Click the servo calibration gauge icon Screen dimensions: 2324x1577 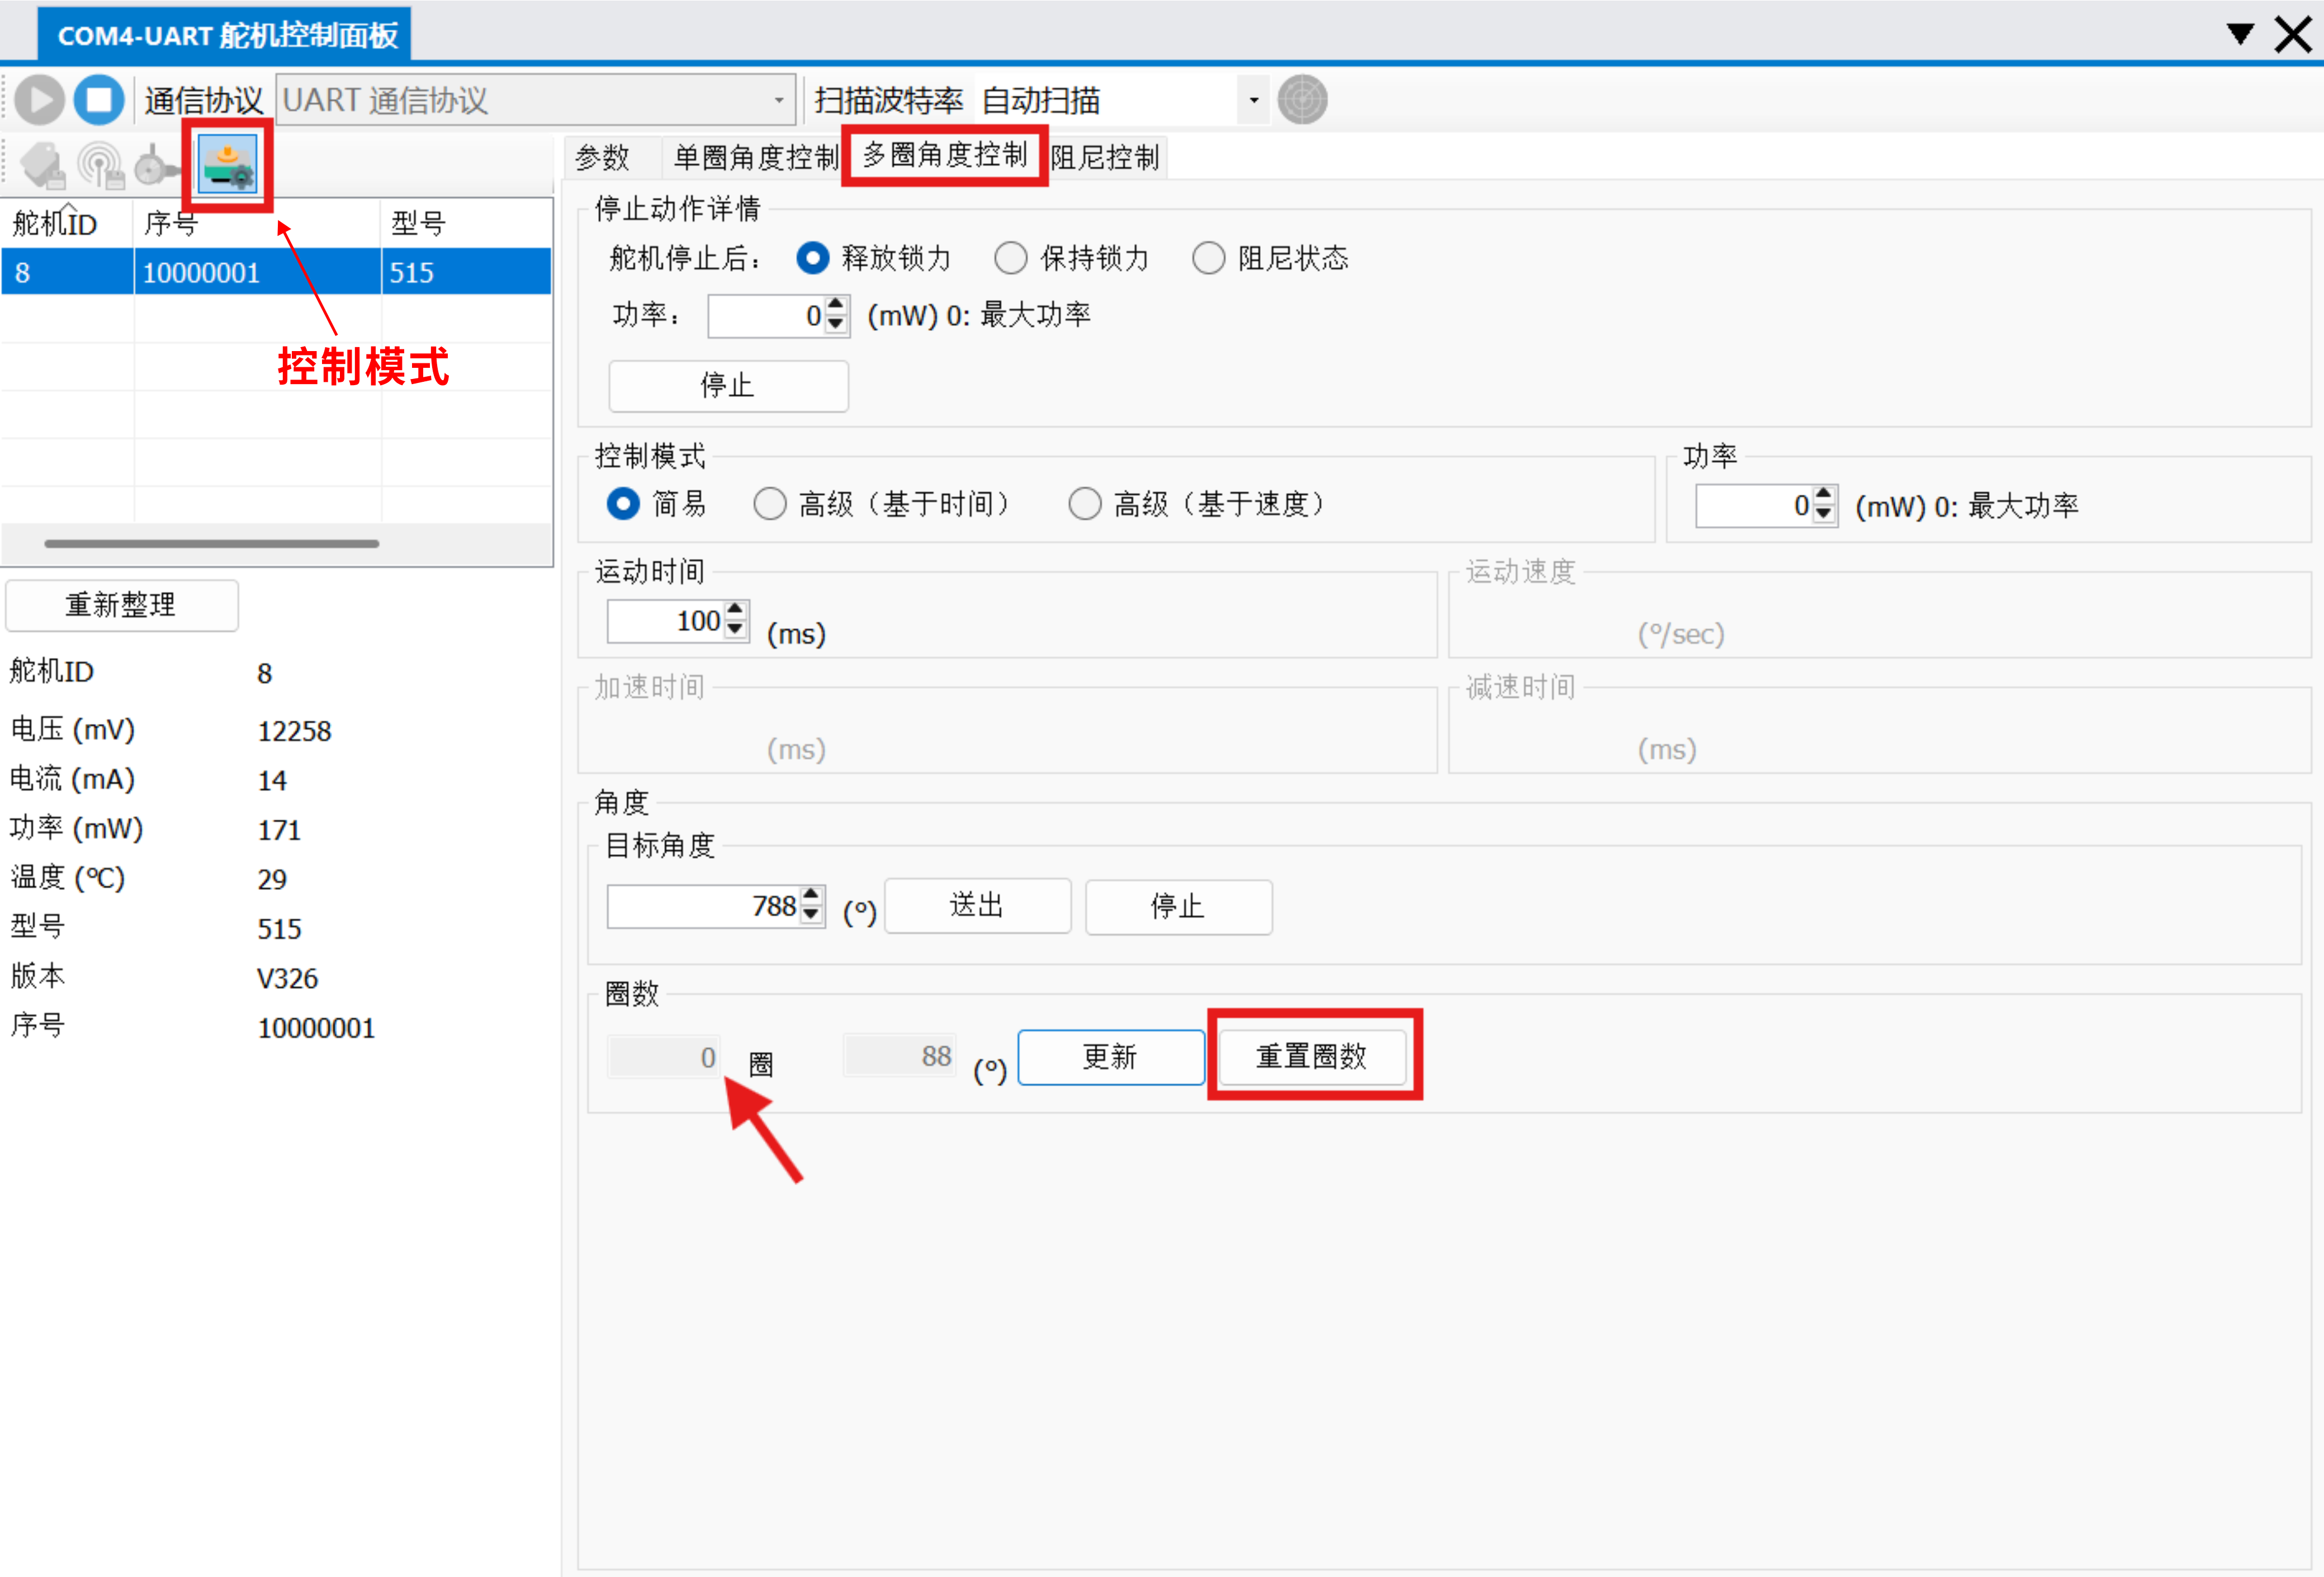pyautogui.click(x=156, y=165)
